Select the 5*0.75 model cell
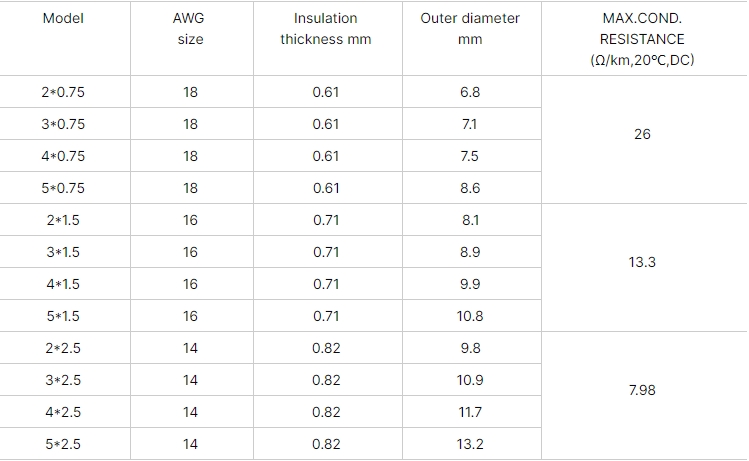749x461 pixels. pos(63,188)
